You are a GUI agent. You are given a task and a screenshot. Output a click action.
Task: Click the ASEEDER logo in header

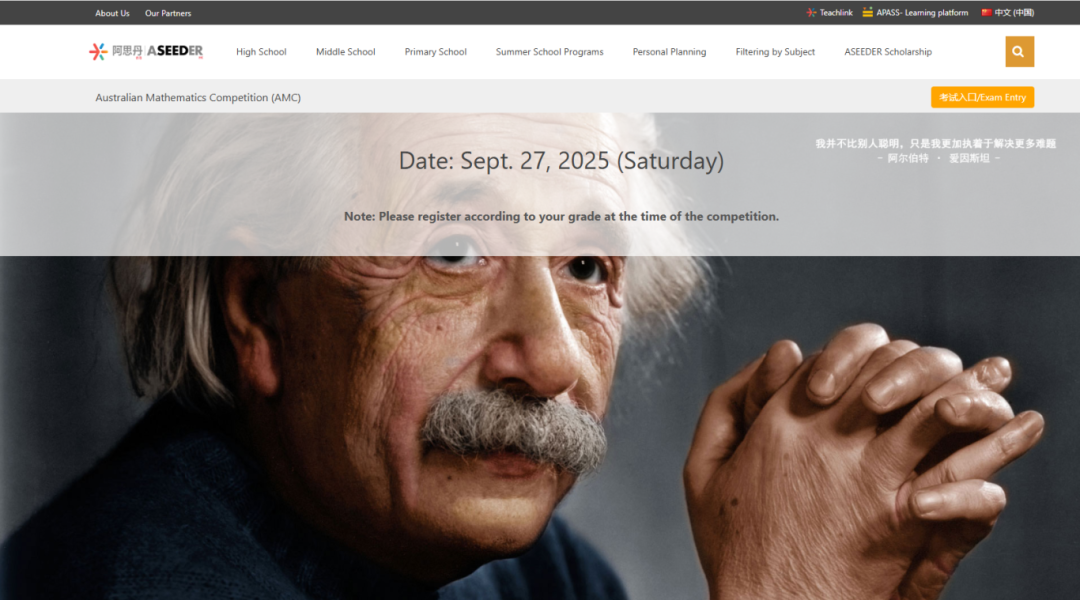click(146, 52)
